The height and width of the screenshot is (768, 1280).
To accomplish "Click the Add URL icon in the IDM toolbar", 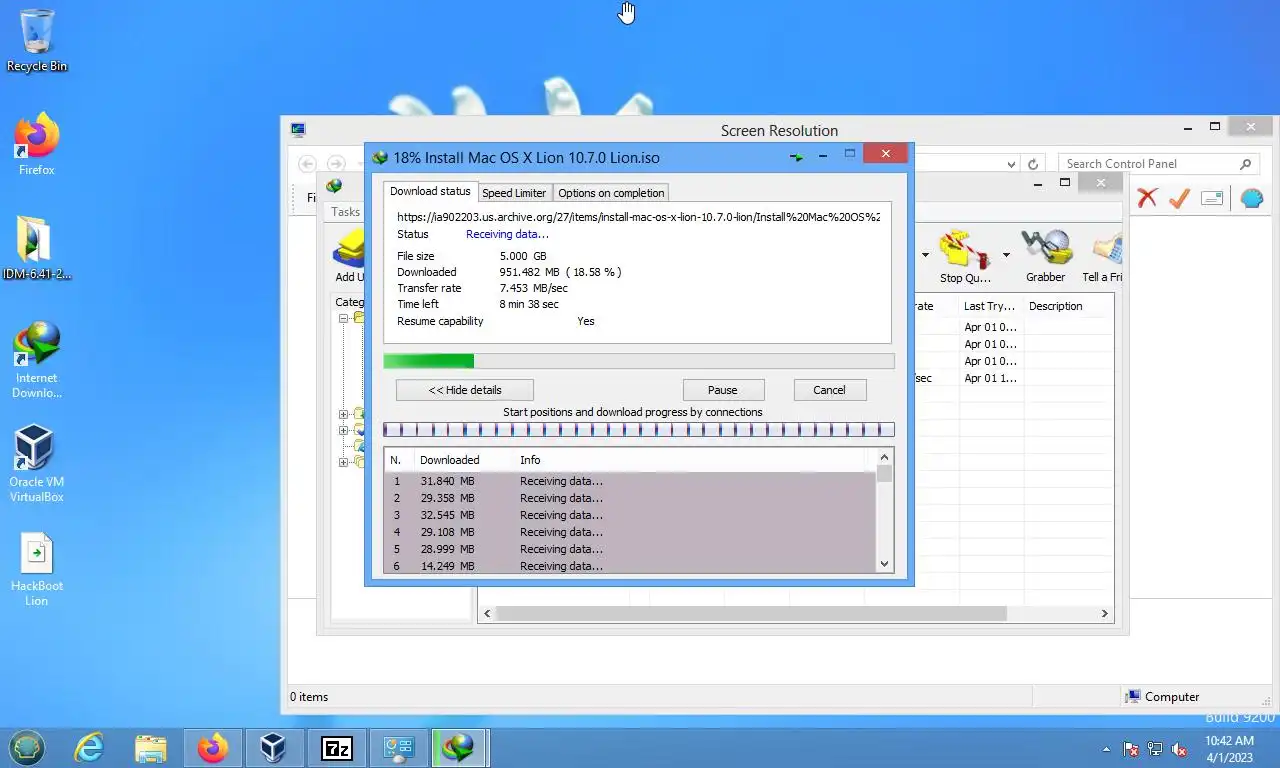I will [x=349, y=256].
